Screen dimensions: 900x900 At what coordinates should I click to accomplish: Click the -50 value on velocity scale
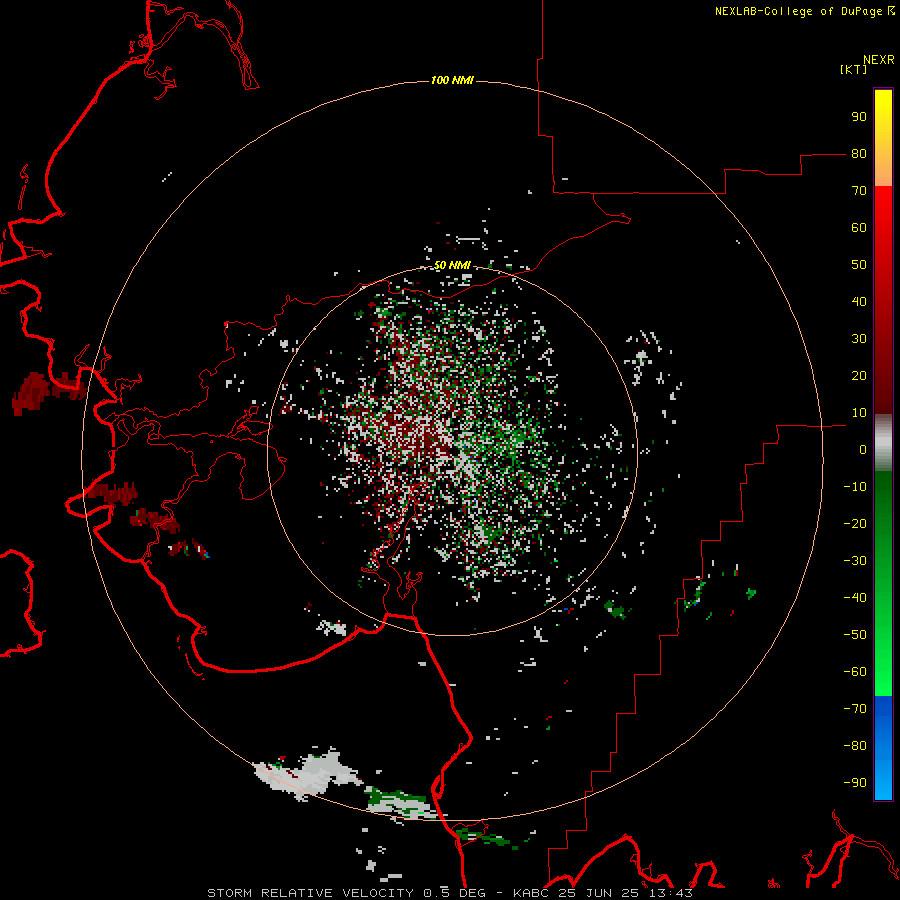tap(855, 635)
